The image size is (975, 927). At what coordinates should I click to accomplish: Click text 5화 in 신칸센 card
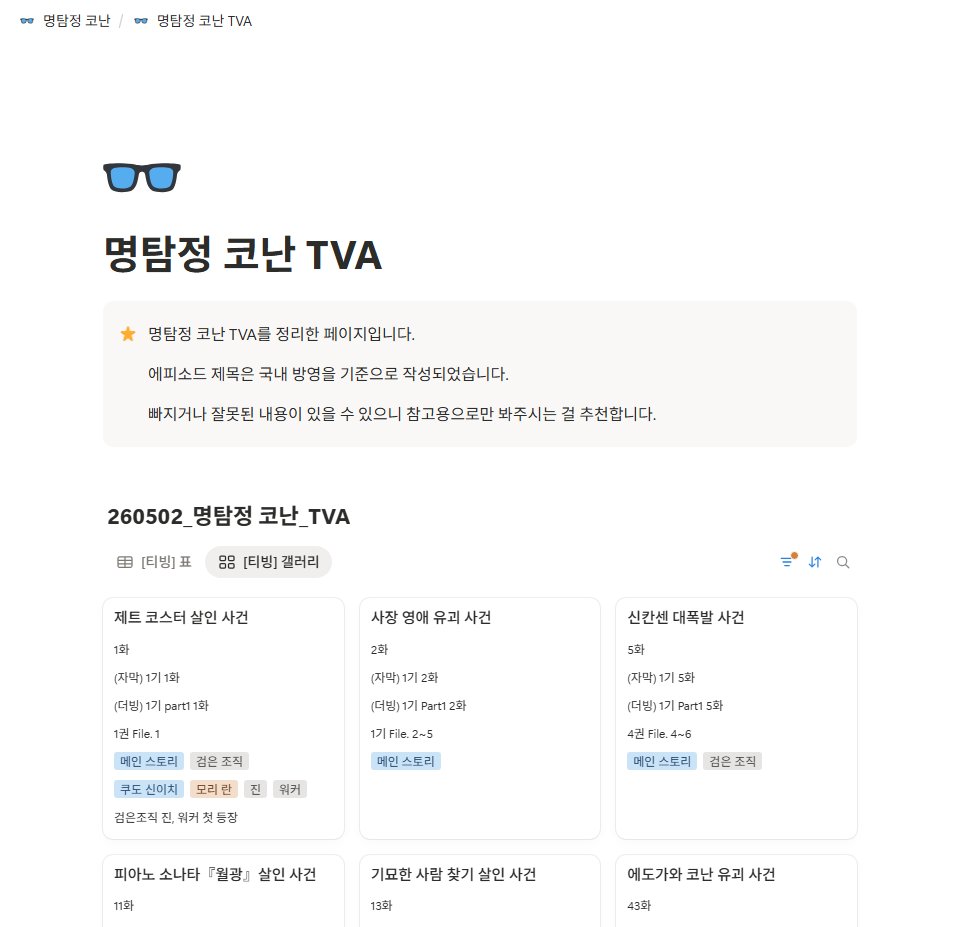pos(636,649)
